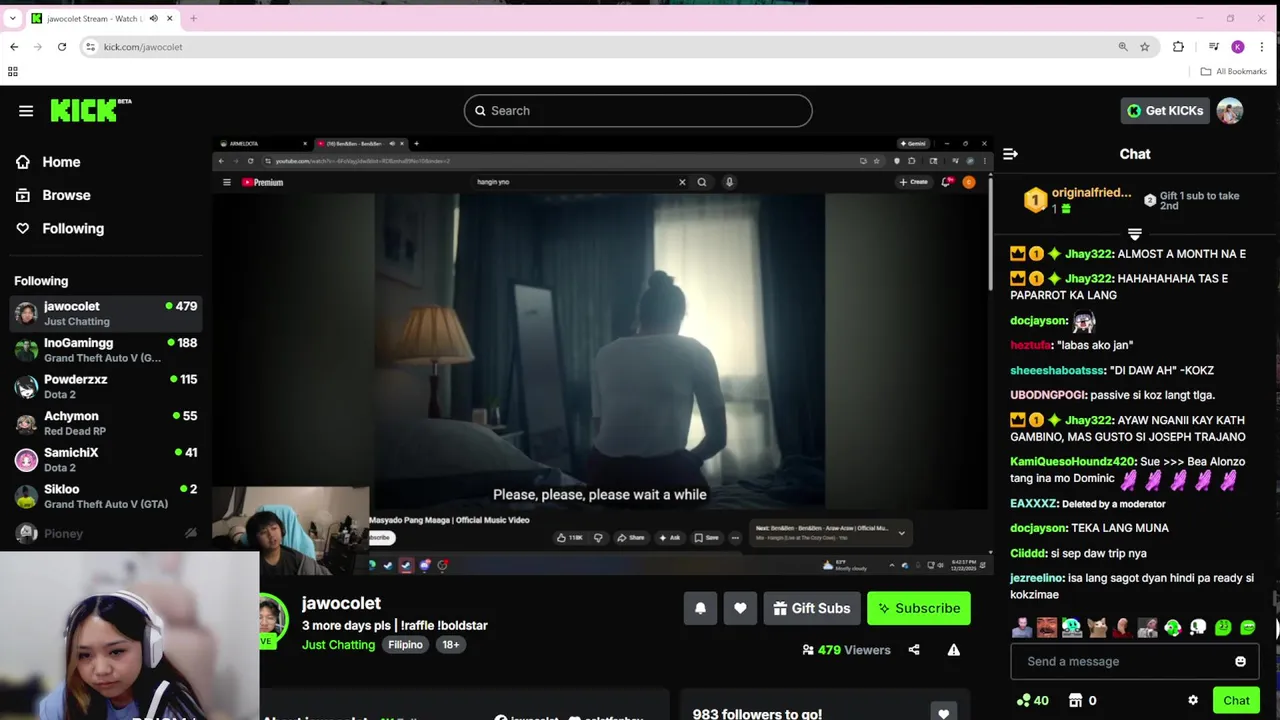This screenshot has height=720, width=1280.
Task: Open the Just Chatting category link
Action: 338,645
